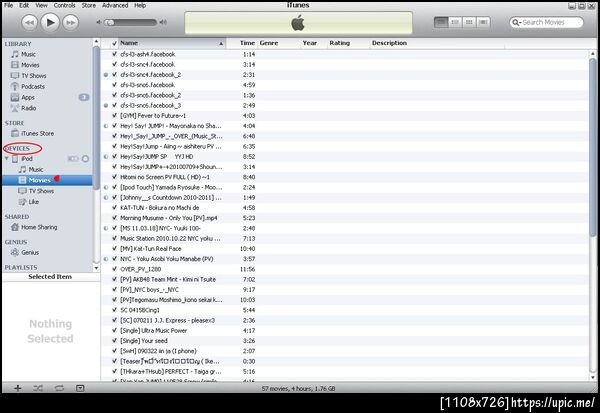This screenshot has height=413, width=600.
Task: Open Apps in the Library
Action: (28, 97)
